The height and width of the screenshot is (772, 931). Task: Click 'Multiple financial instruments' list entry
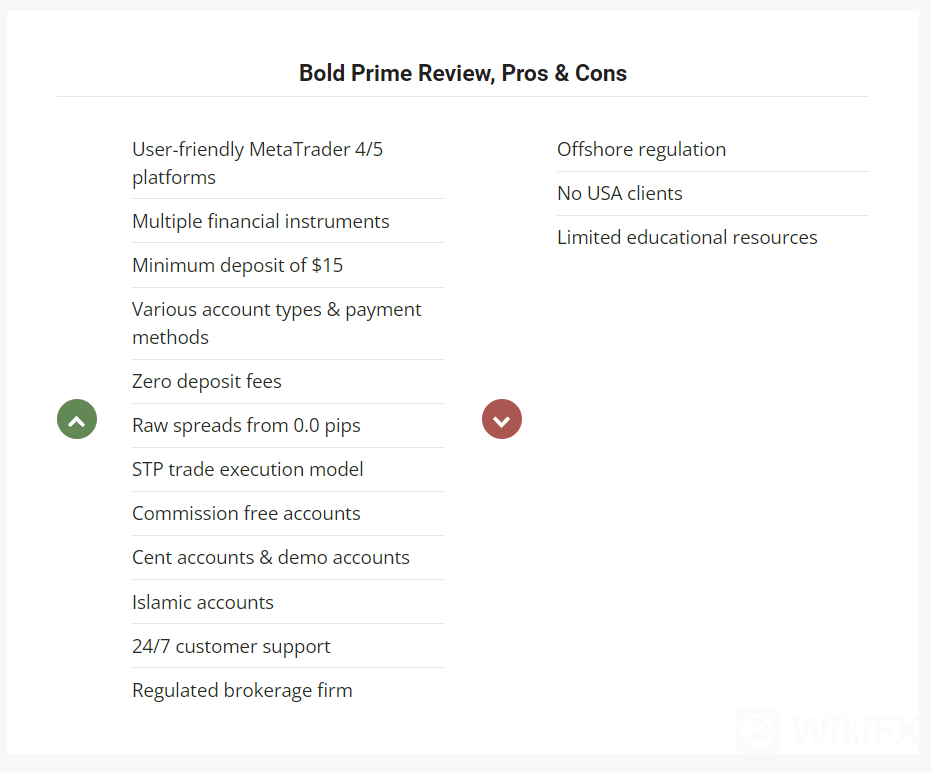pyautogui.click(x=261, y=221)
